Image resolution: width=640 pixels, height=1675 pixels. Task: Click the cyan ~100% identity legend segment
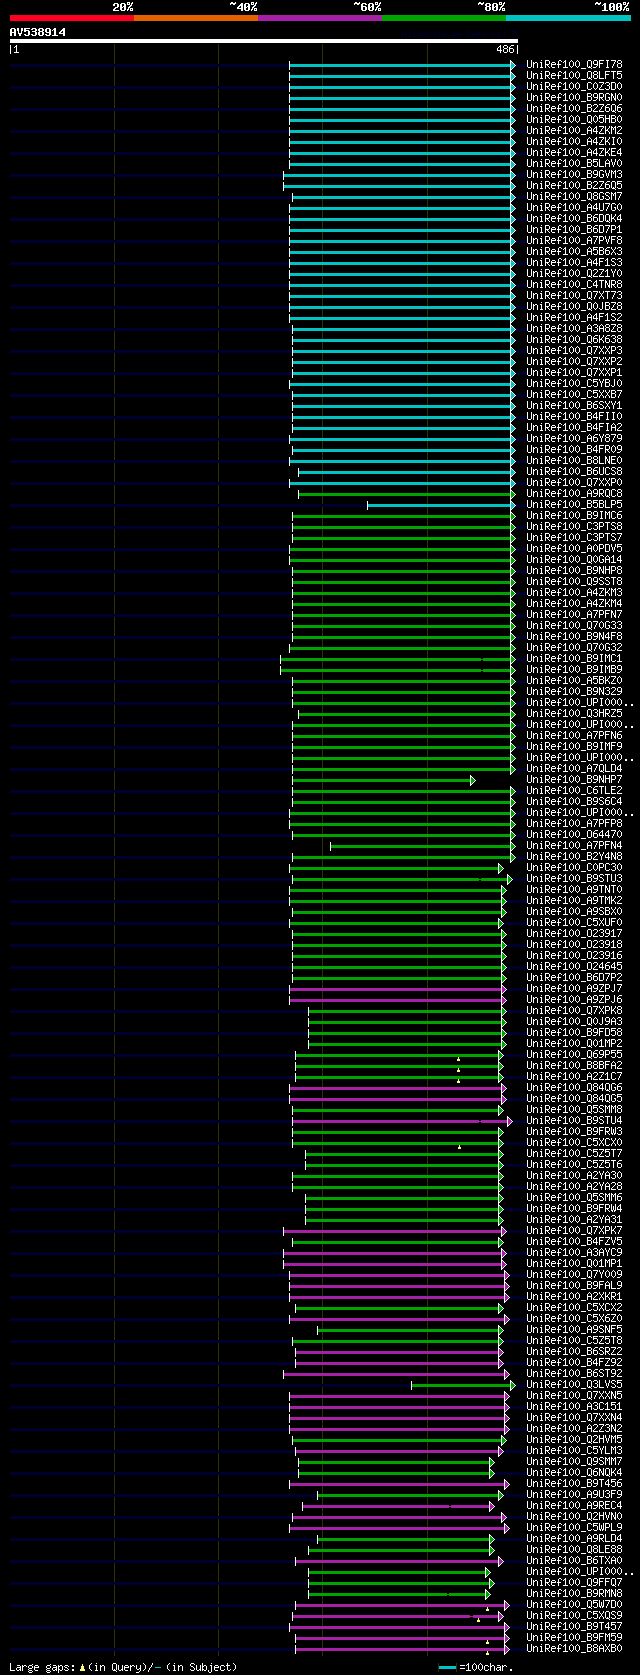coord(568,18)
